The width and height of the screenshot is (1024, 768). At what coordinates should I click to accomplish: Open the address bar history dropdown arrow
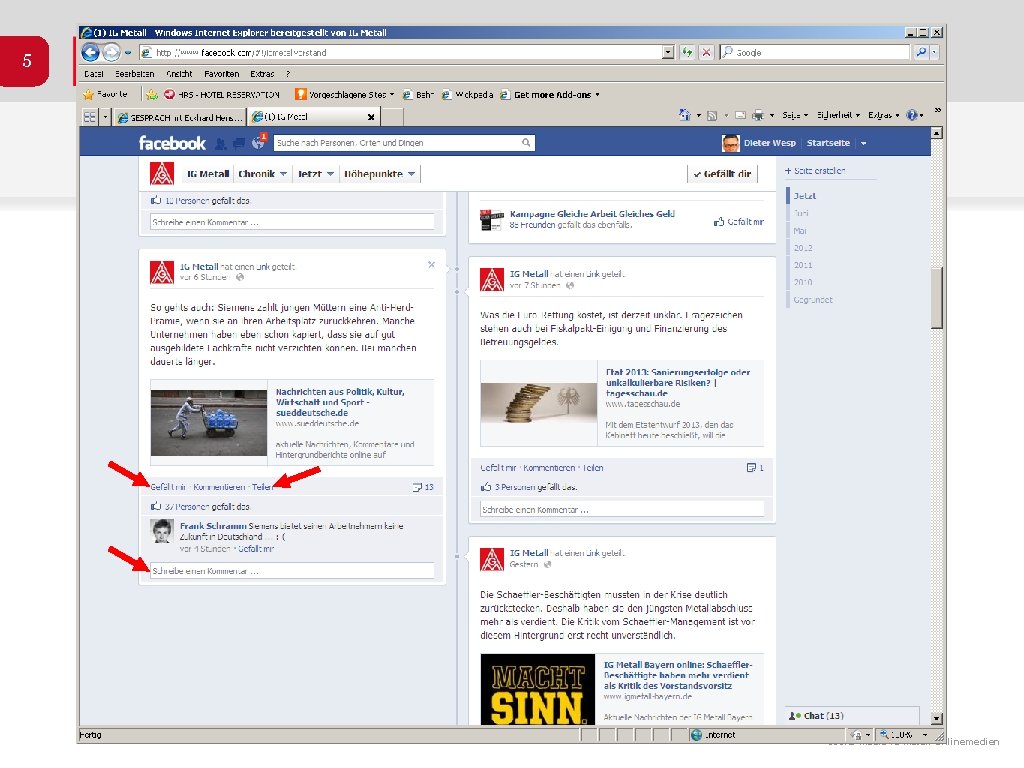(667, 52)
